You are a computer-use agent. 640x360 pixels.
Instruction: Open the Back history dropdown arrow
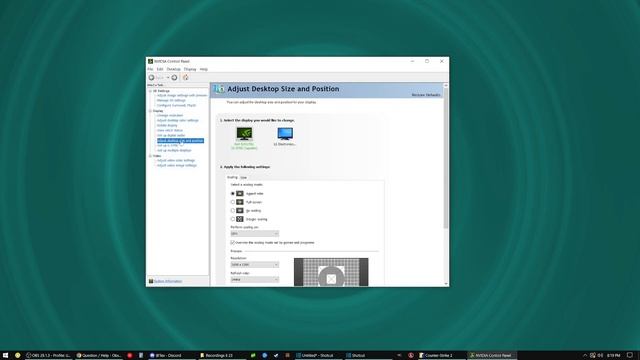[167, 78]
